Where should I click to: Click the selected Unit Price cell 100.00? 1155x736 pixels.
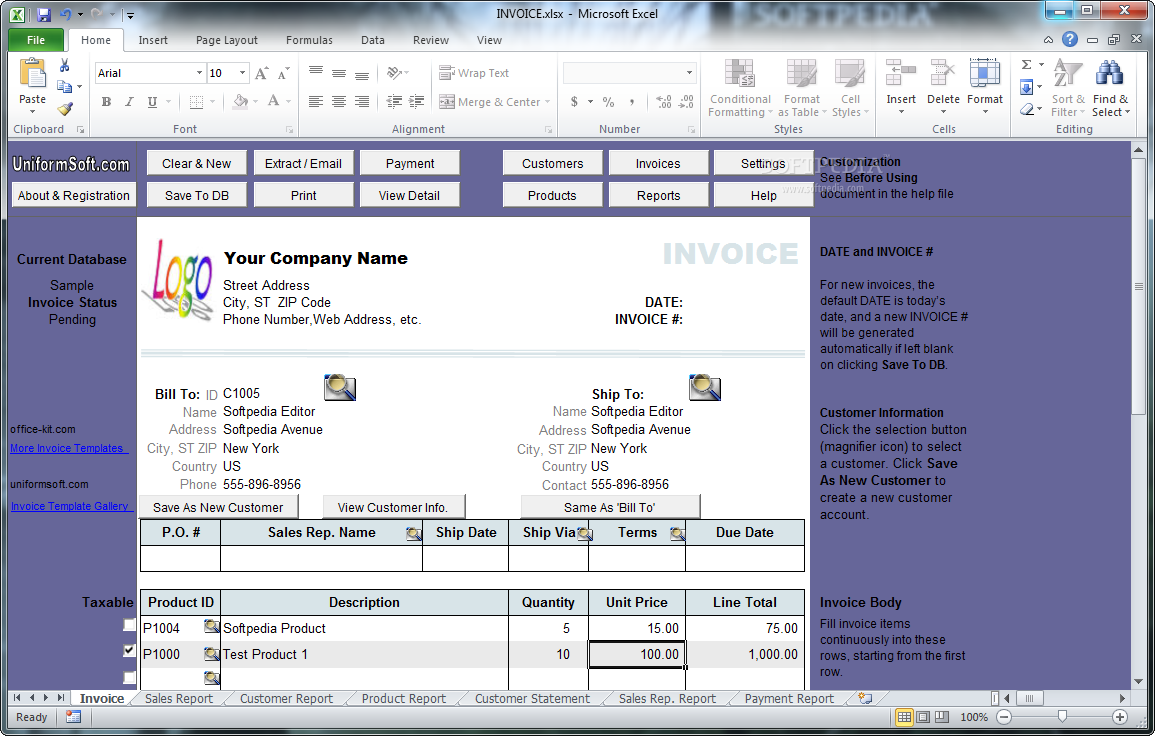click(637, 654)
